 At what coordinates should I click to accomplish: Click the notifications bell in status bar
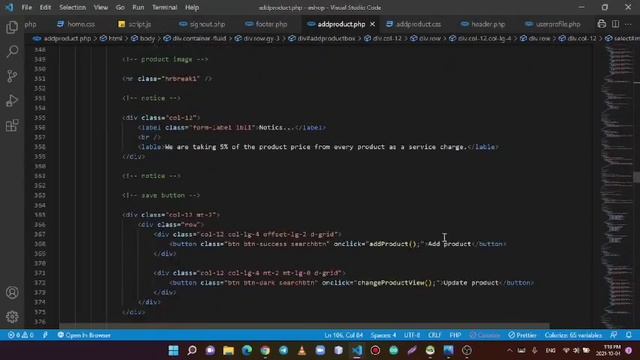(629, 335)
